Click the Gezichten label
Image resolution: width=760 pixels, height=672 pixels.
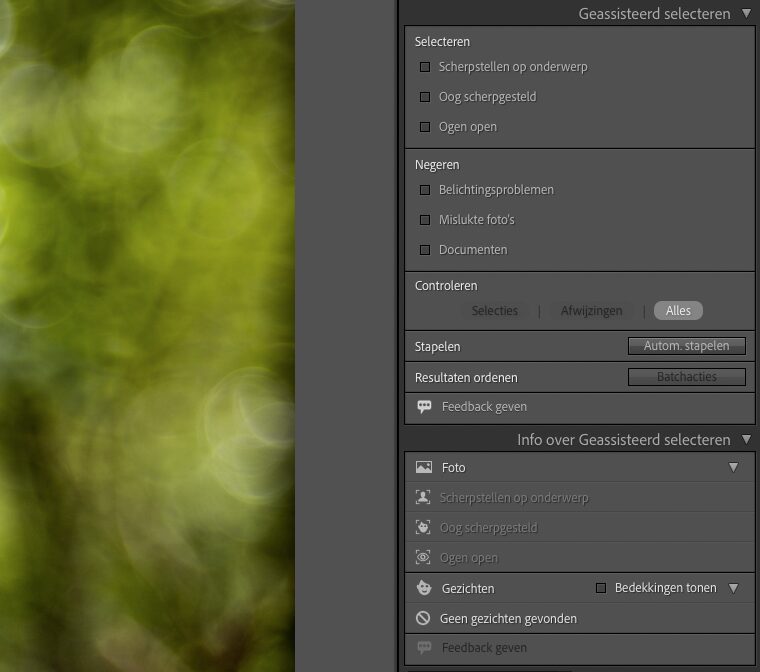(468, 589)
